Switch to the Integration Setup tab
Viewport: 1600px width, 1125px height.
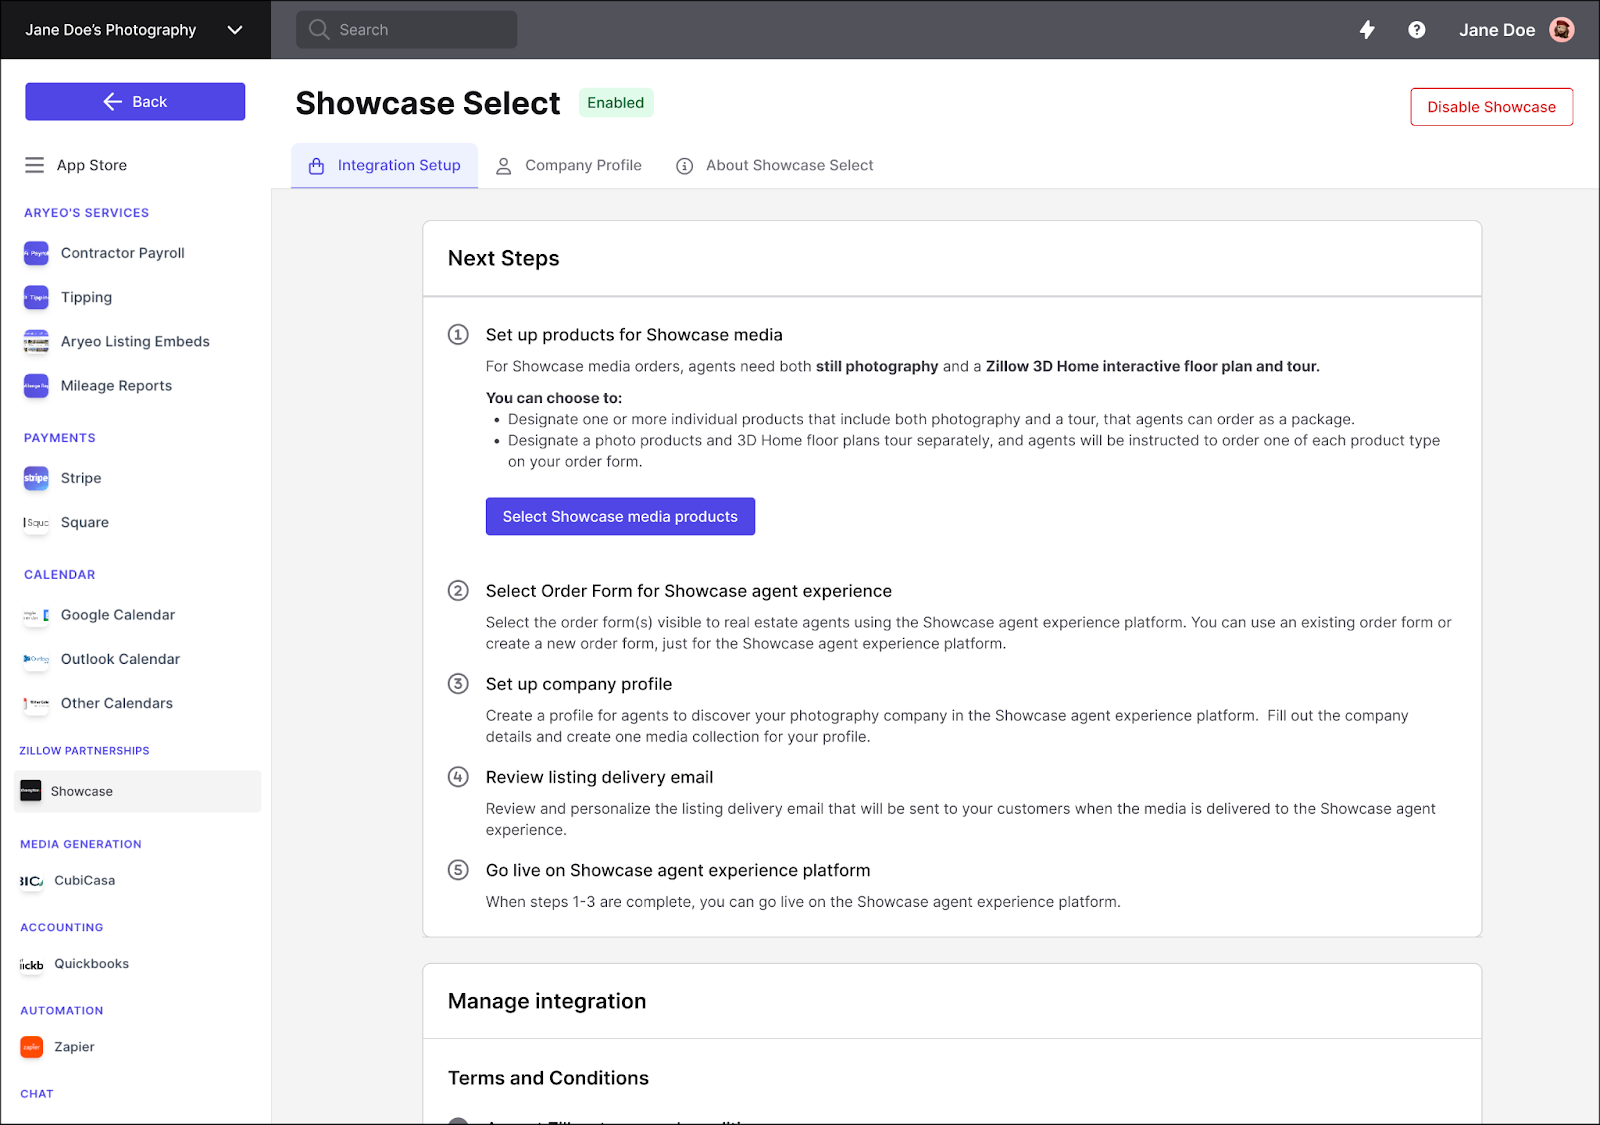pyautogui.click(x=385, y=165)
